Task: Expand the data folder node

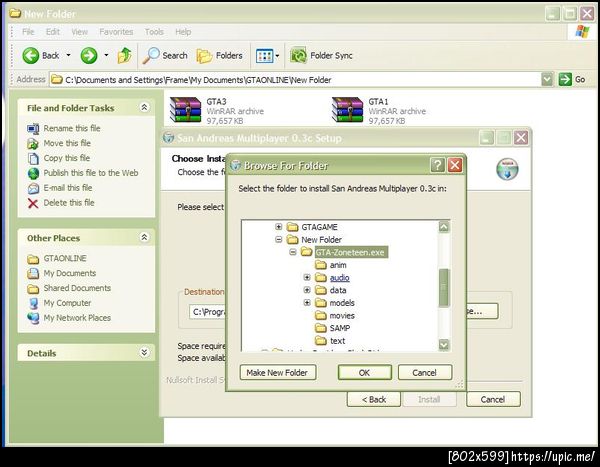Action: (x=307, y=290)
